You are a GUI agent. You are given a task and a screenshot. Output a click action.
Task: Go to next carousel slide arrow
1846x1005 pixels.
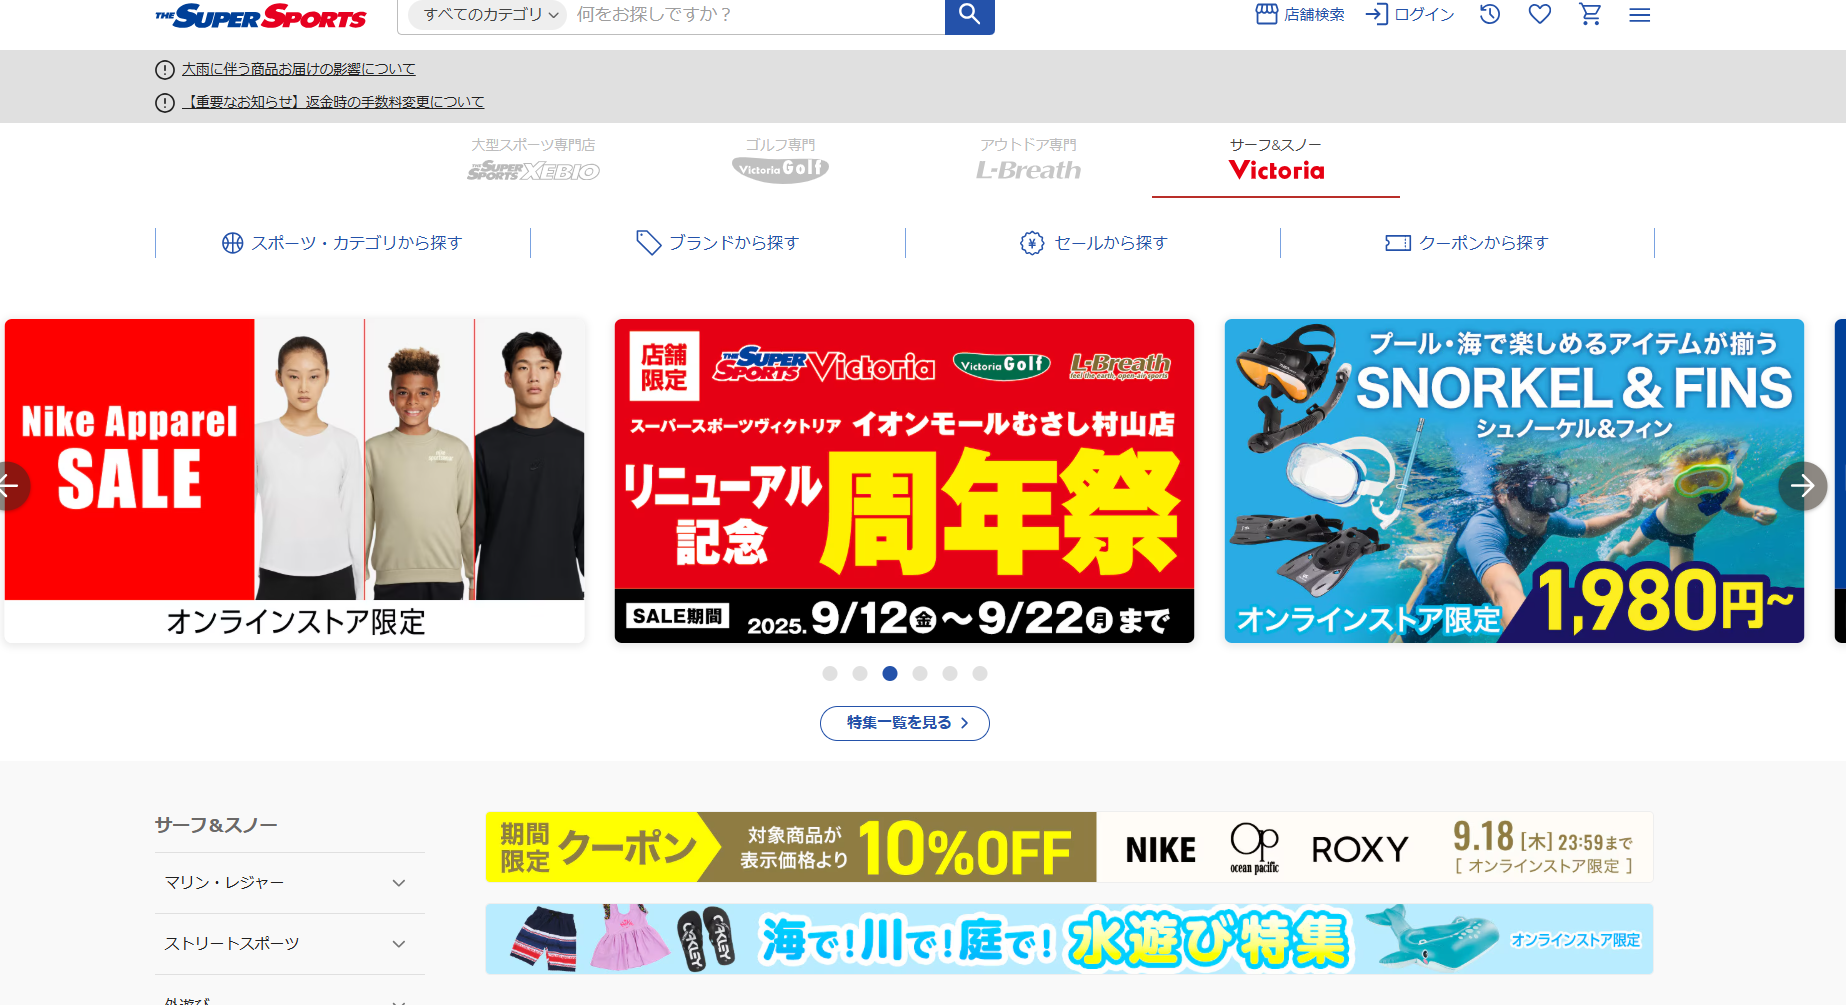pyautogui.click(x=1803, y=486)
